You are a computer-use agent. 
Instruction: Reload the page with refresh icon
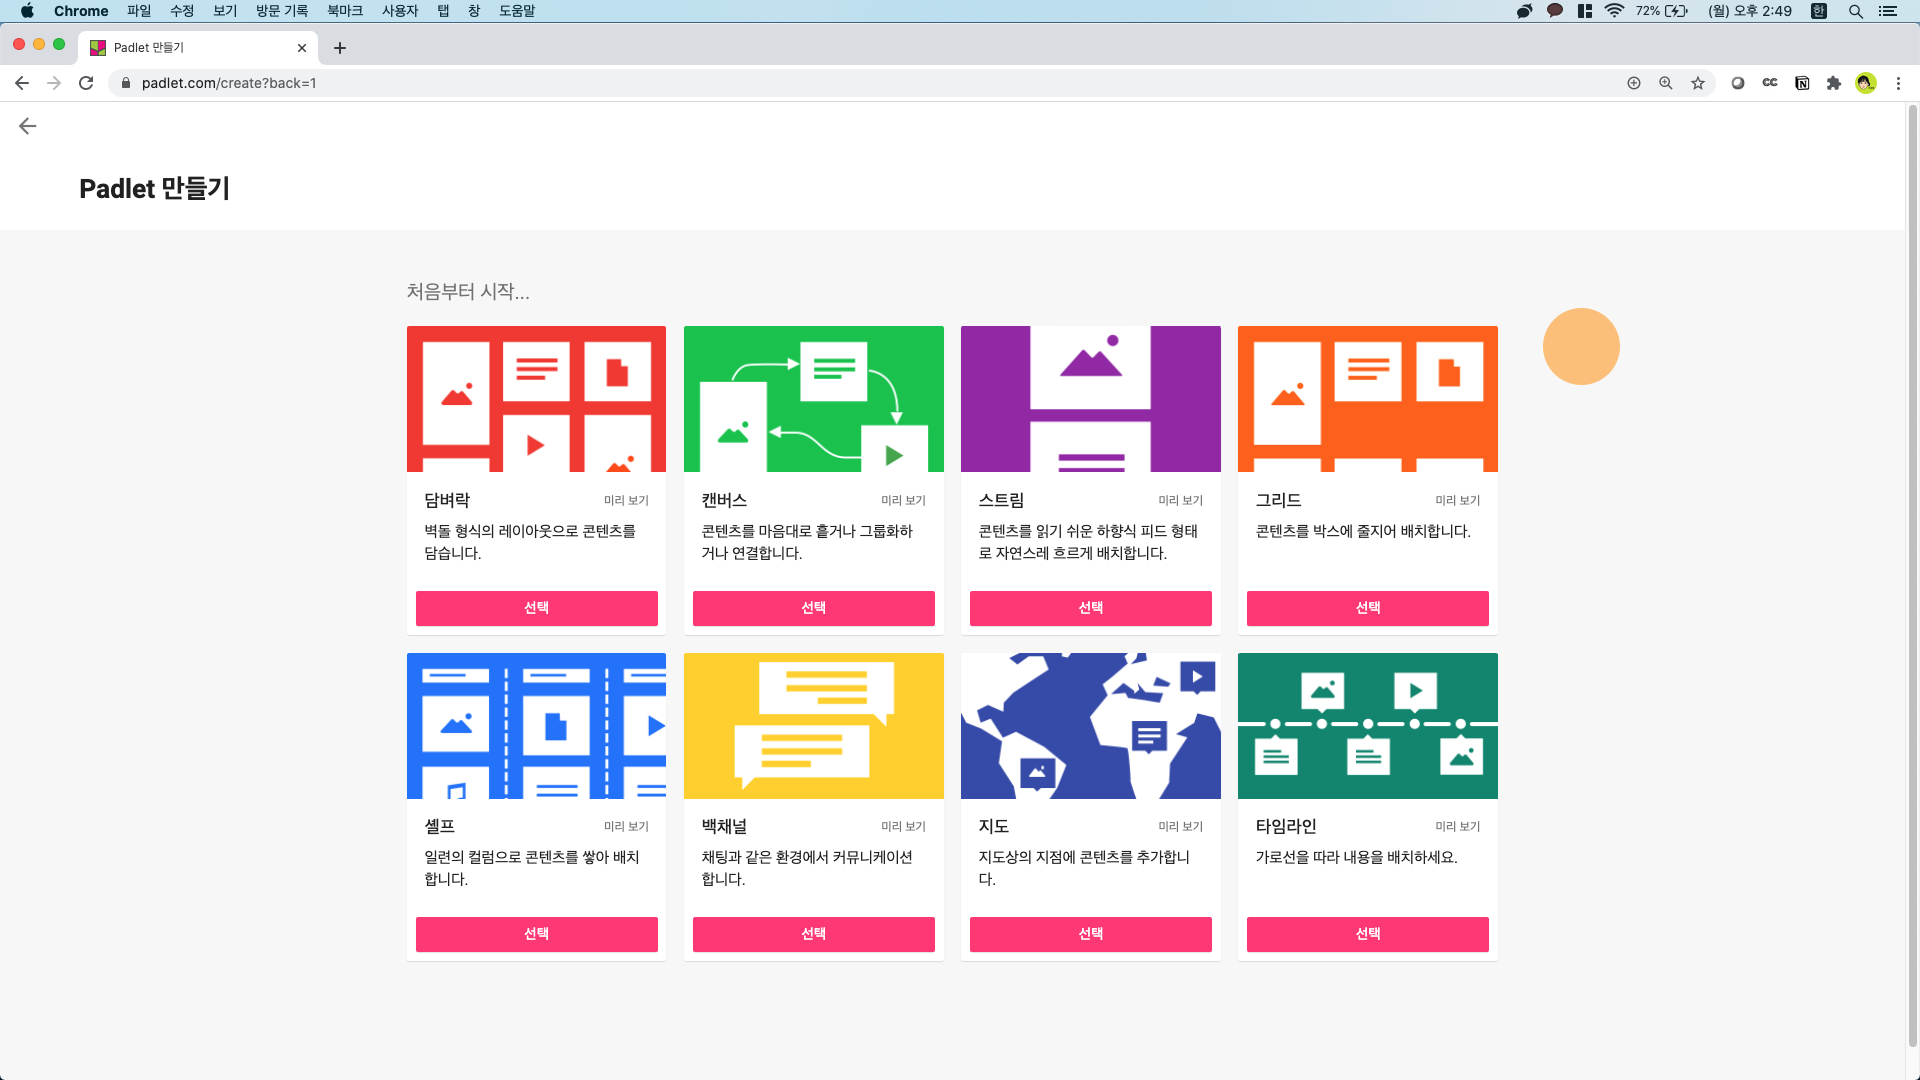point(86,83)
